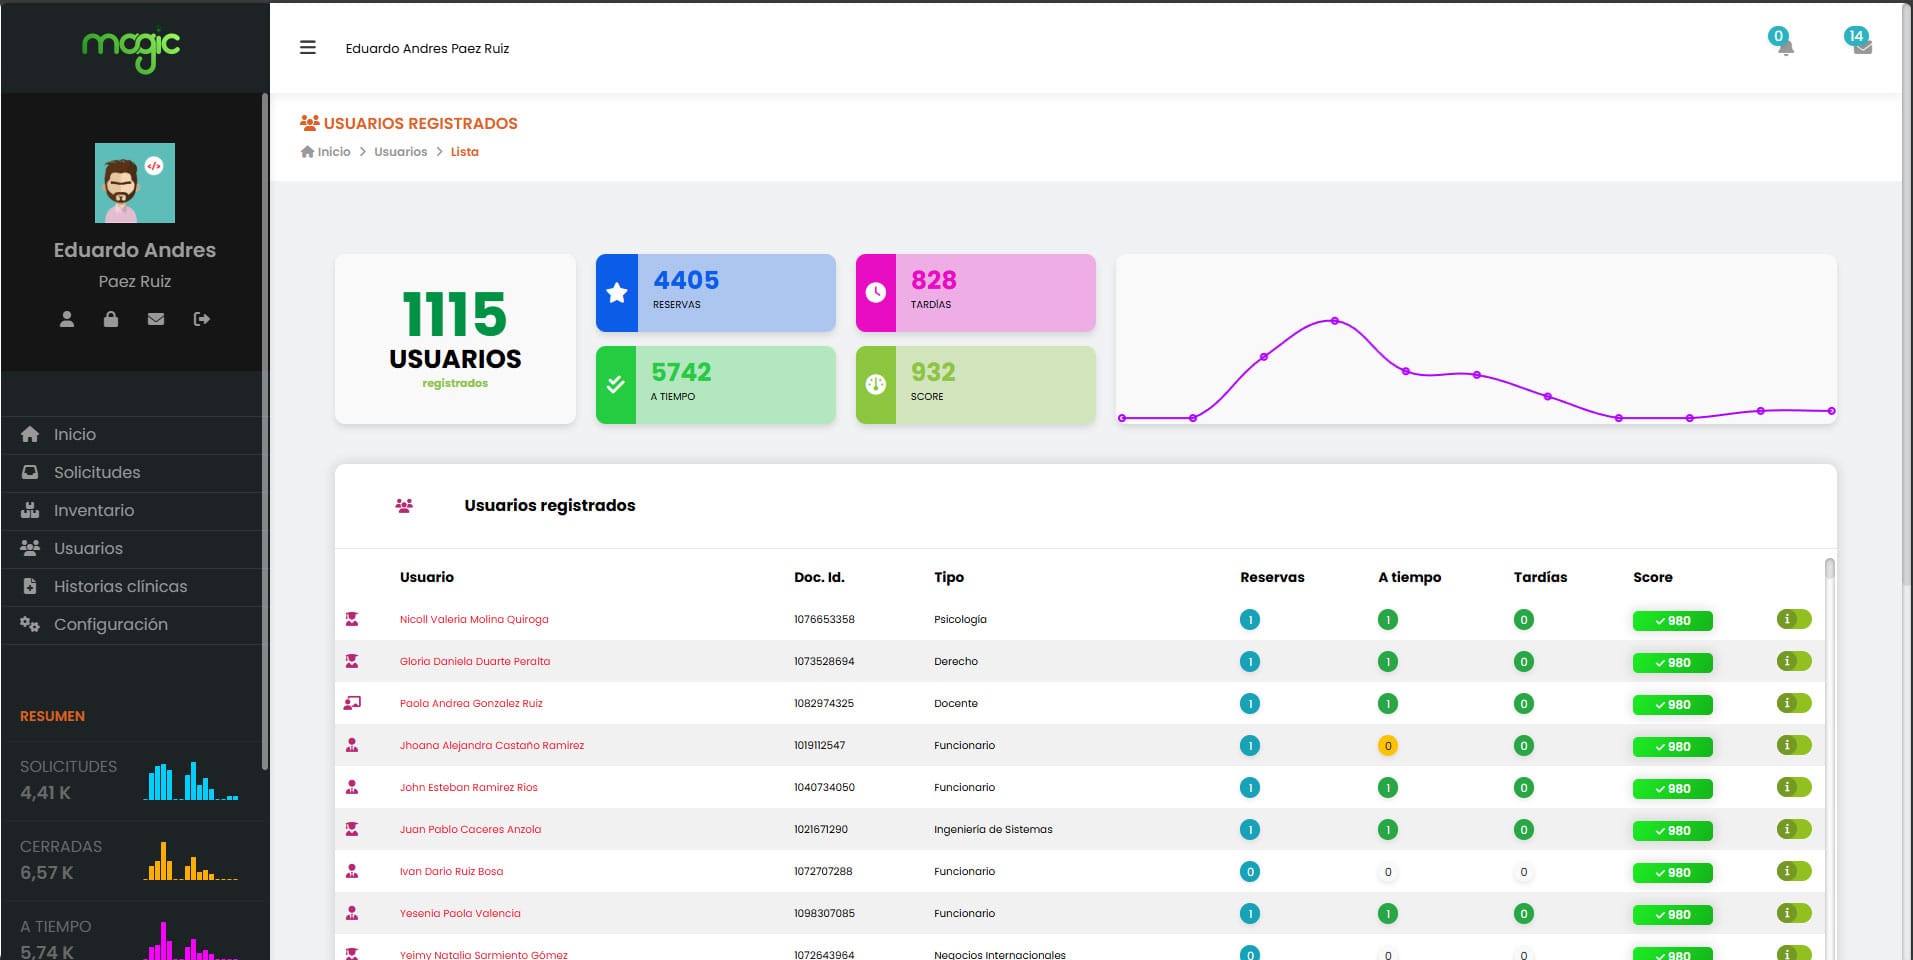Click the magic logo
The height and width of the screenshot is (960, 1913).
point(131,48)
